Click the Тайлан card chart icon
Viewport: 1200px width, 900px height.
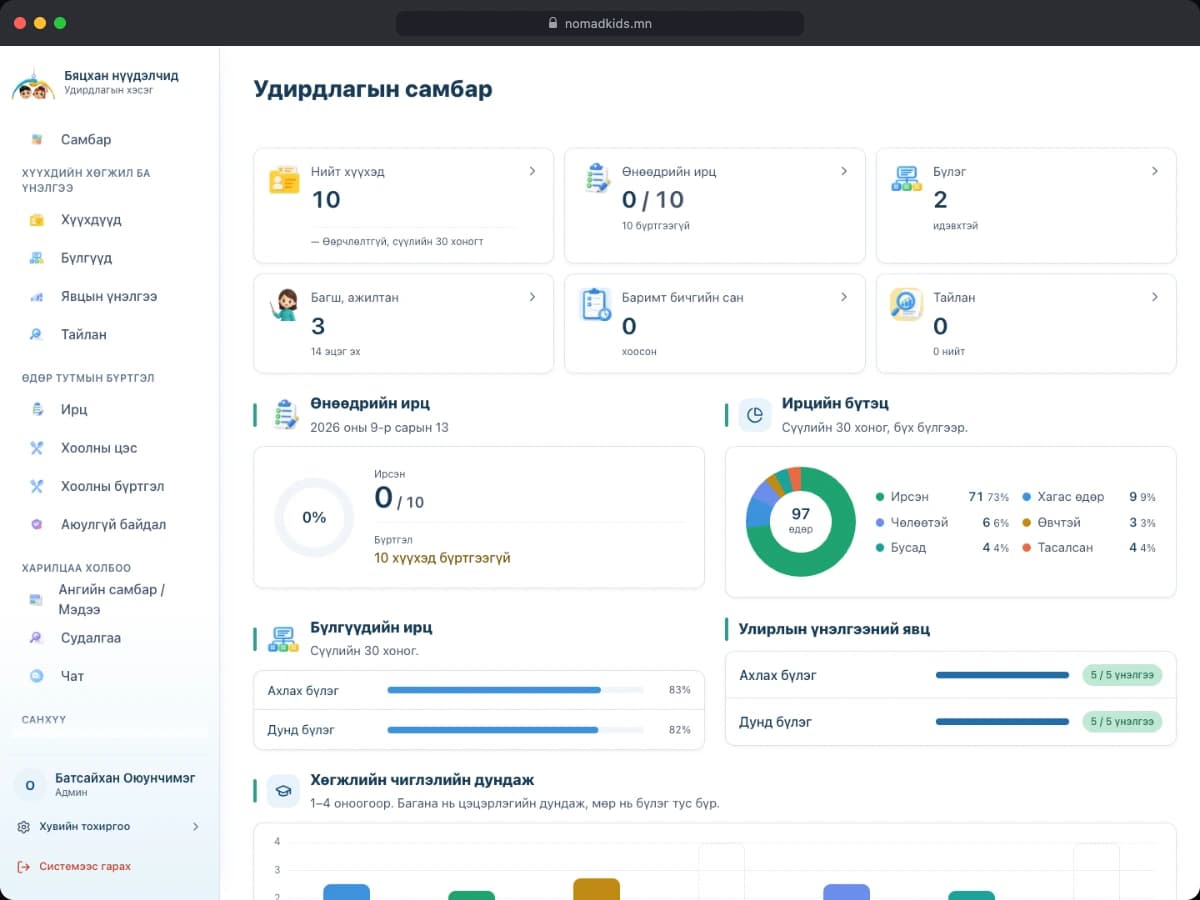coord(907,305)
